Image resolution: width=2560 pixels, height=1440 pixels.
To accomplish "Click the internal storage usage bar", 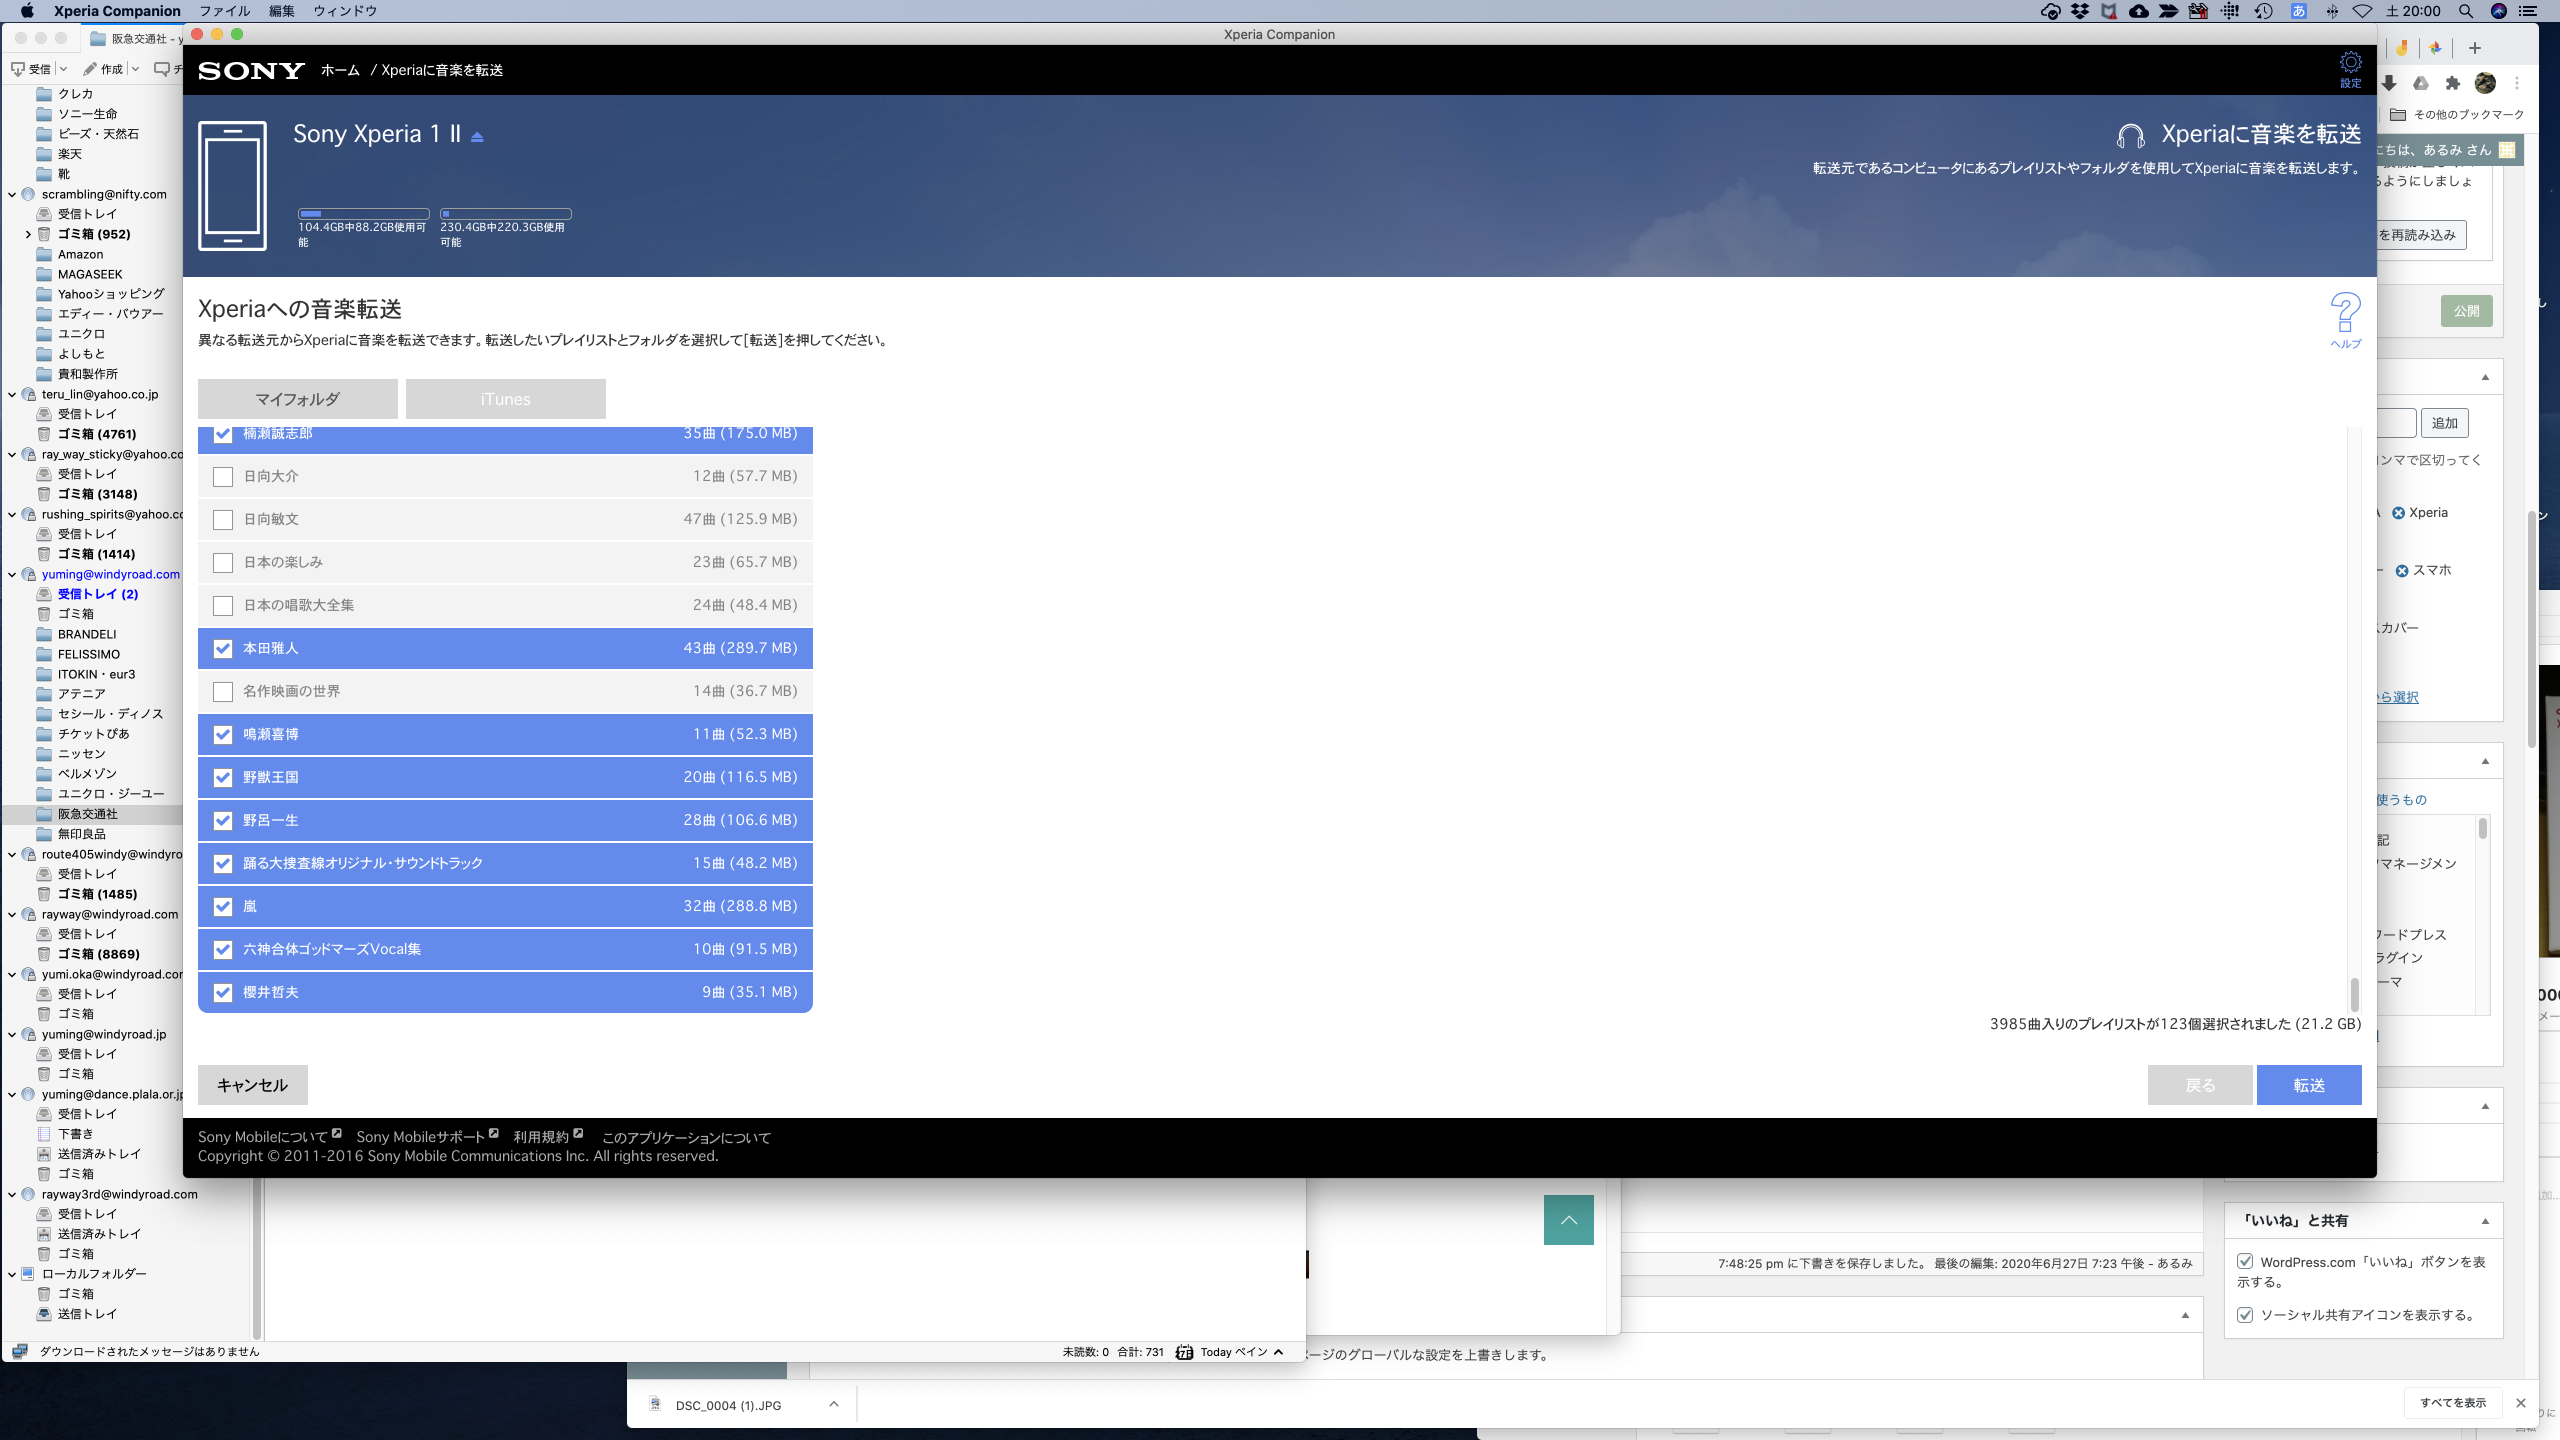I will 364,214.
